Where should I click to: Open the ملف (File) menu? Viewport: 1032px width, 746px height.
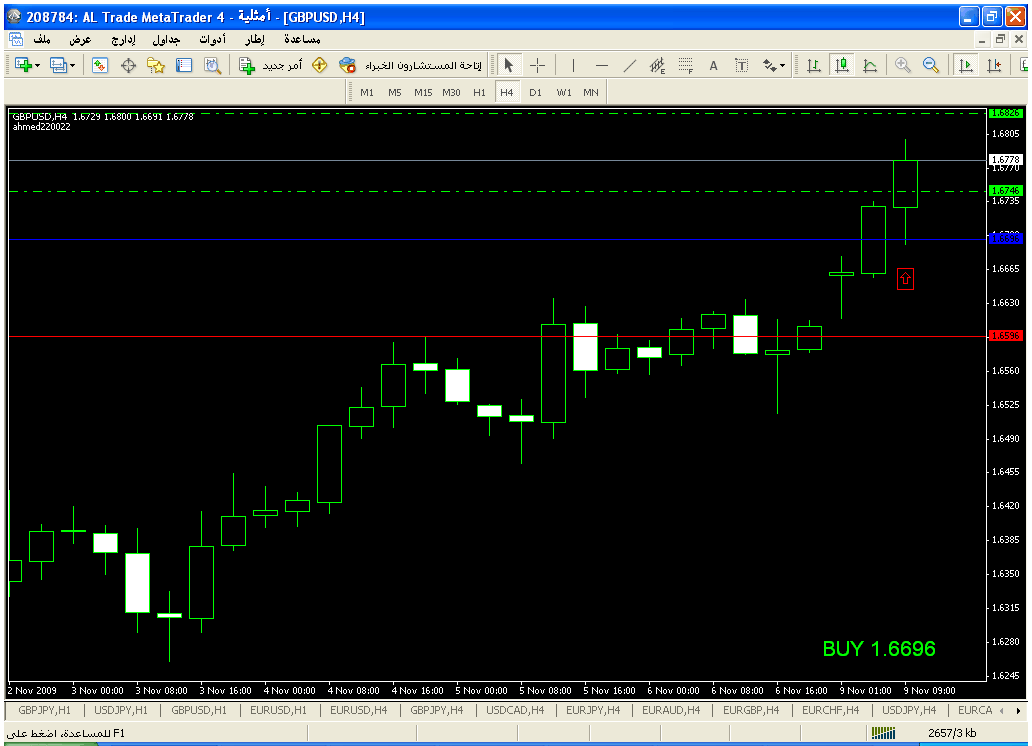[42, 40]
